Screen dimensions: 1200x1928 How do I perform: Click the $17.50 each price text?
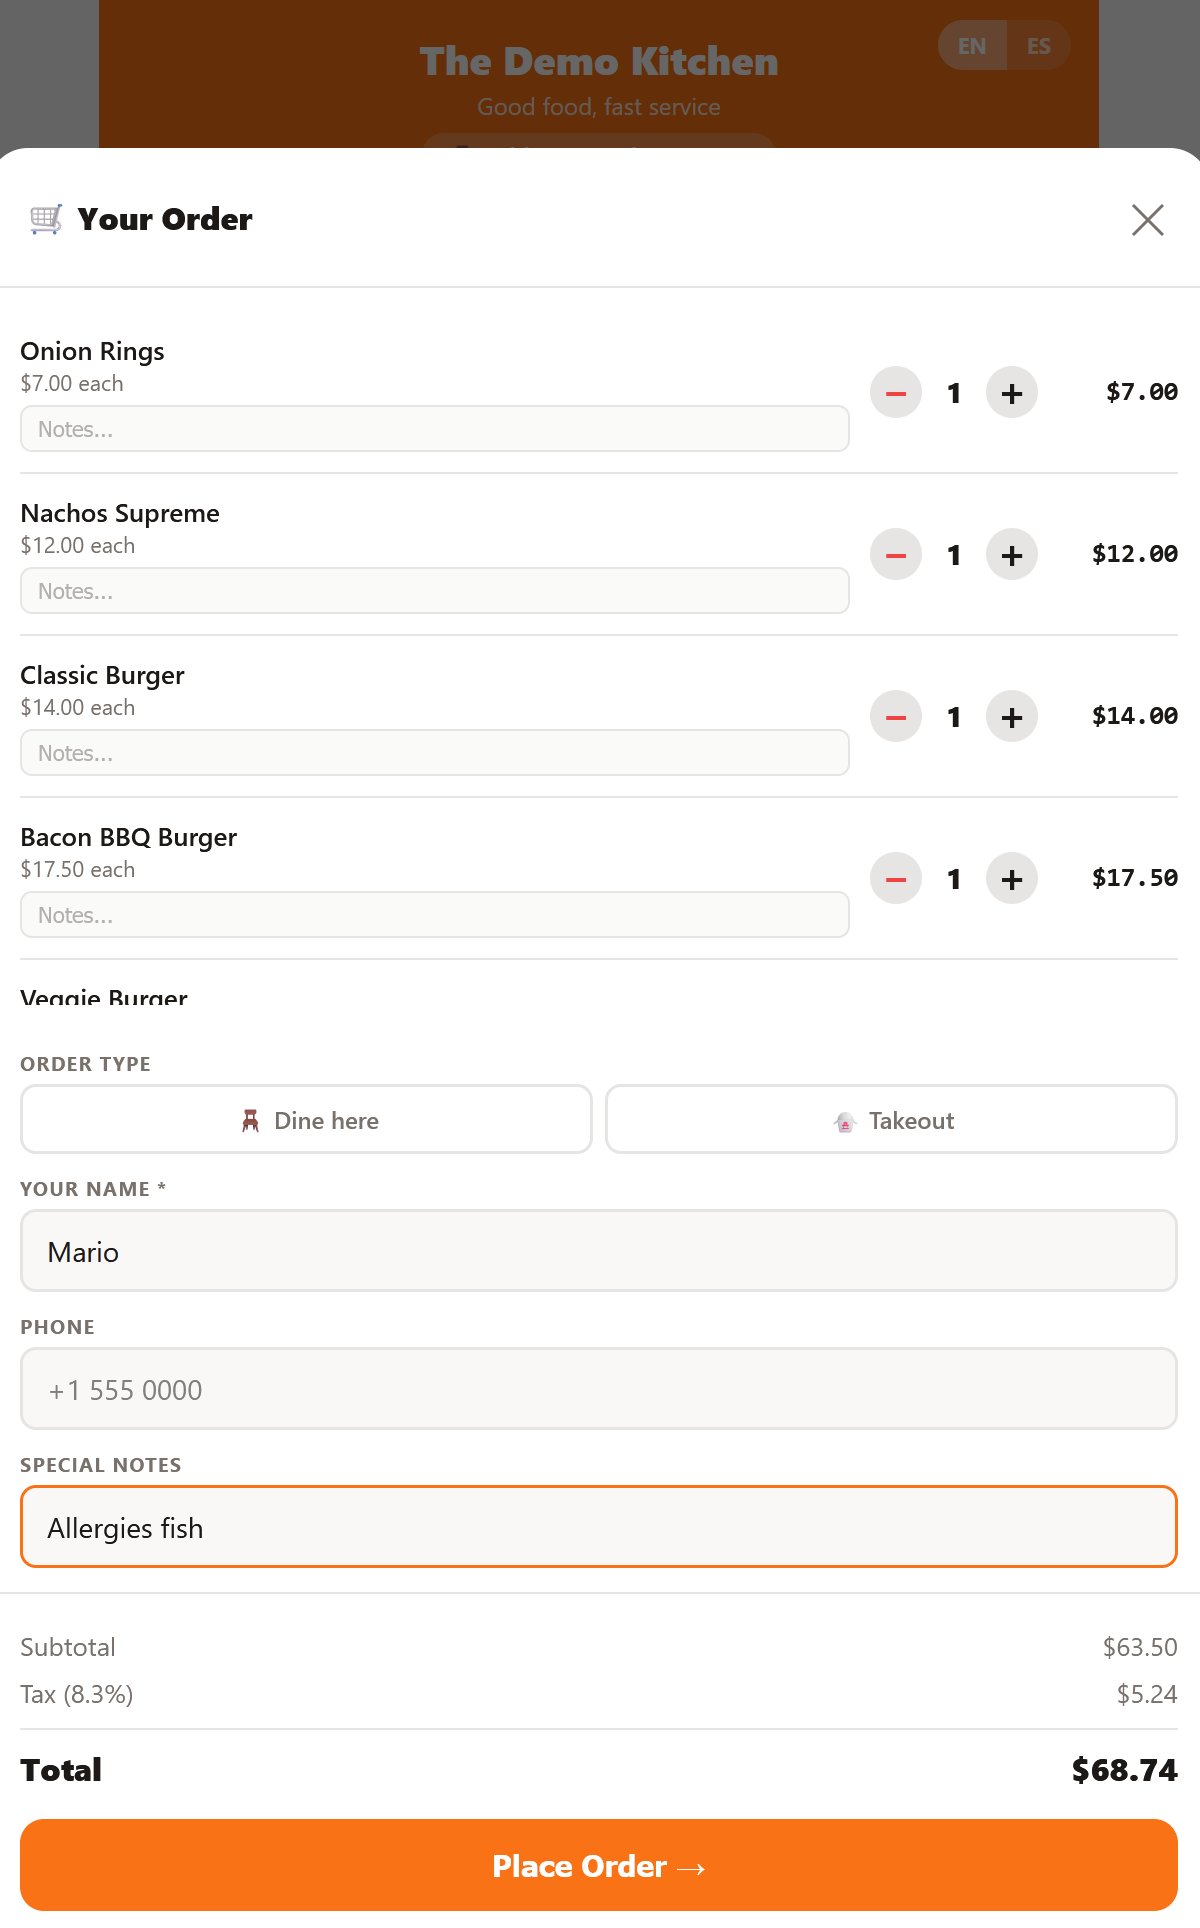77,869
